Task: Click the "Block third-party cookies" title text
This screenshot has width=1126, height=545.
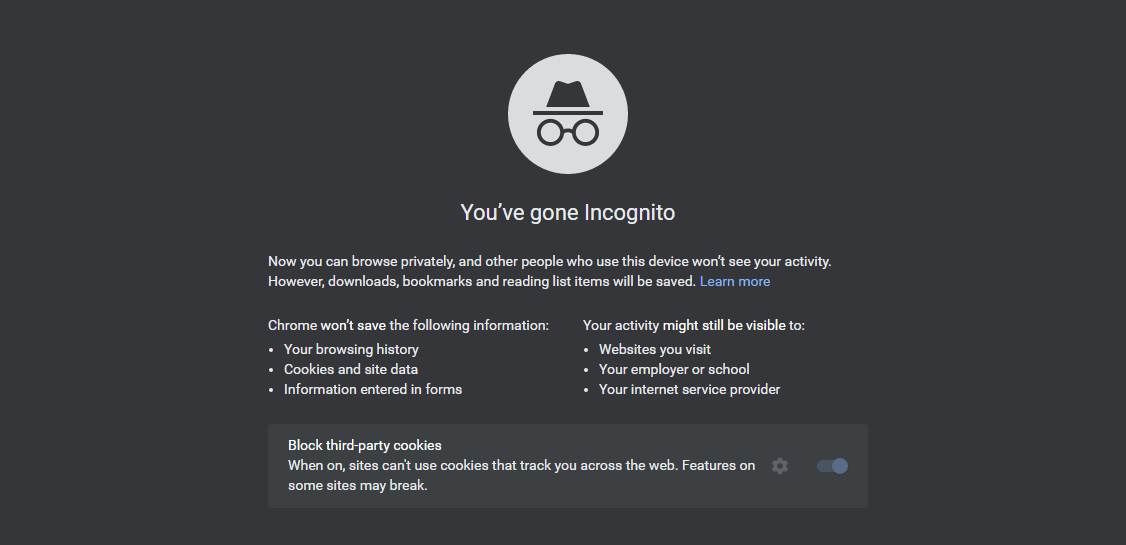Action: tap(365, 445)
